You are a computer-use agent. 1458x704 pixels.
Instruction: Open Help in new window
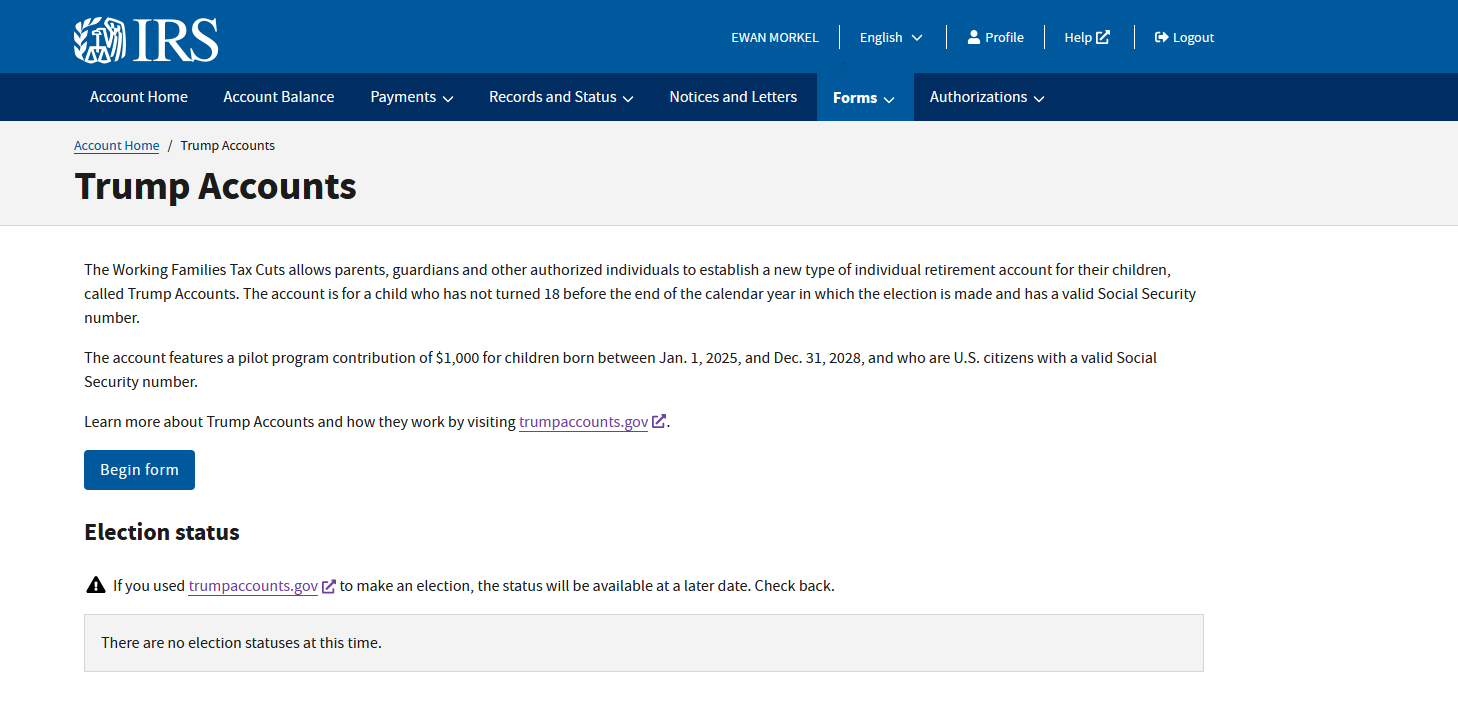pos(1087,37)
